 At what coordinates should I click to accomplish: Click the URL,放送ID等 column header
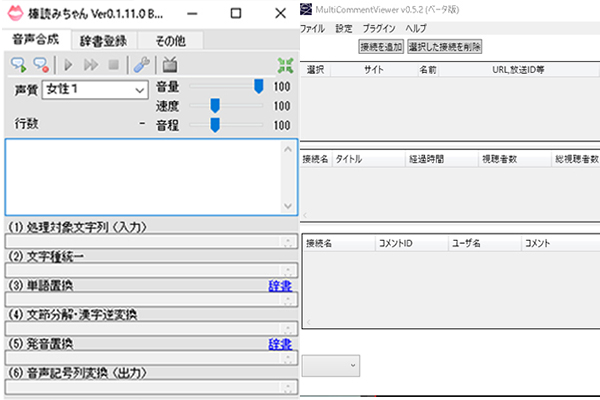(x=518, y=70)
